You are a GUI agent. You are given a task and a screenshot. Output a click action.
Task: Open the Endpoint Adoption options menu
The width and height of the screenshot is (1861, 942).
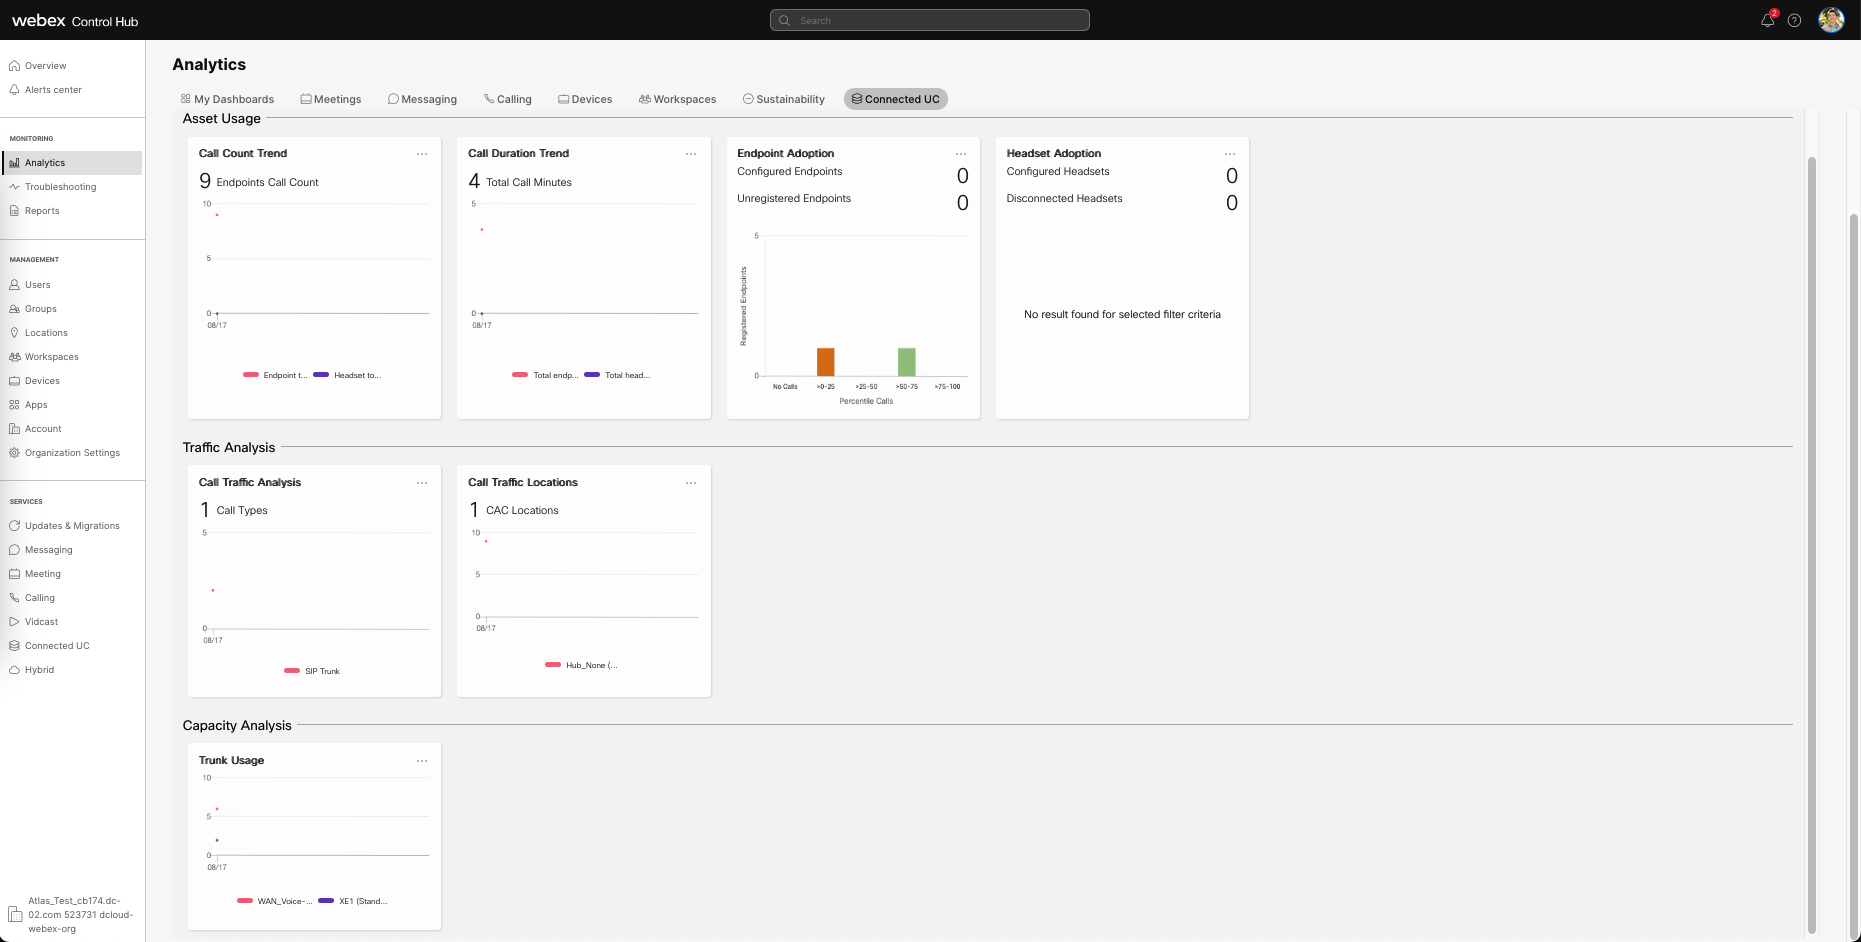coord(960,154)
